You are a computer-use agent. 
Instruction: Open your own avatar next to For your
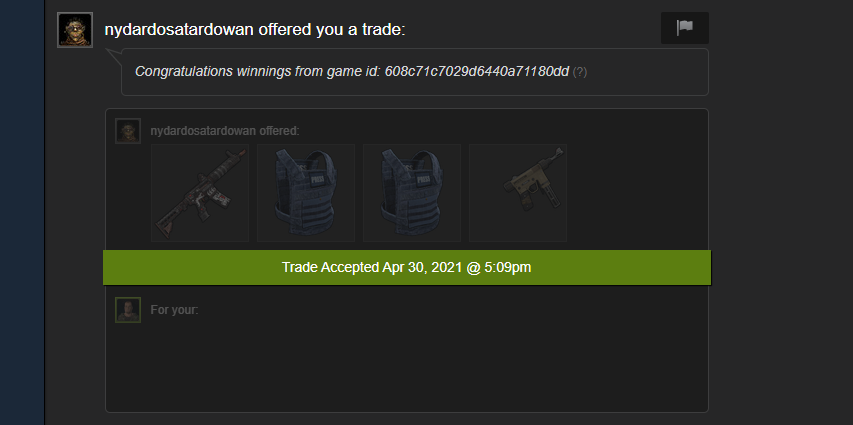pyautogui.click(x=128, y=310)
